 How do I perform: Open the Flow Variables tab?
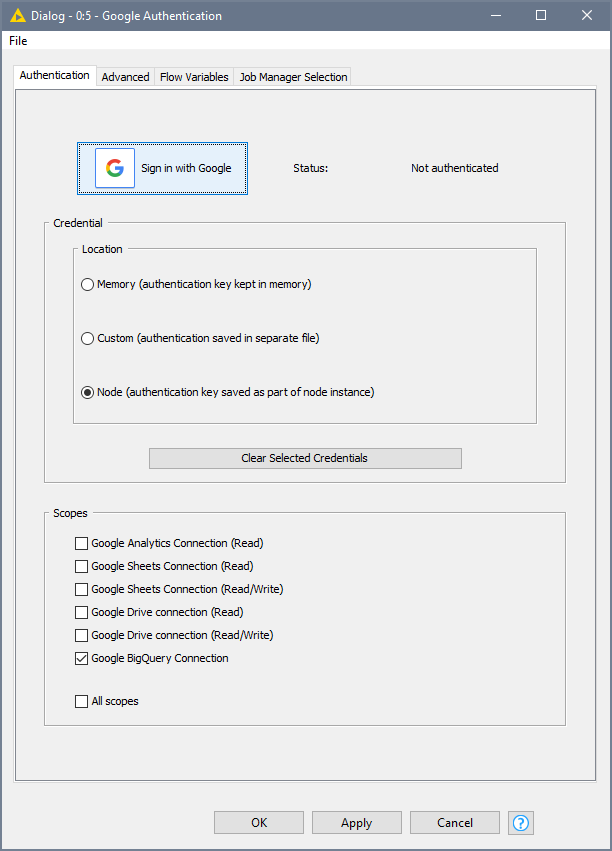194,77
